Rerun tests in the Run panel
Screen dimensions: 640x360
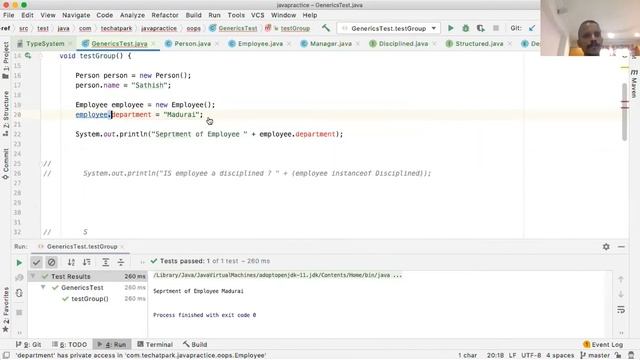19,263
